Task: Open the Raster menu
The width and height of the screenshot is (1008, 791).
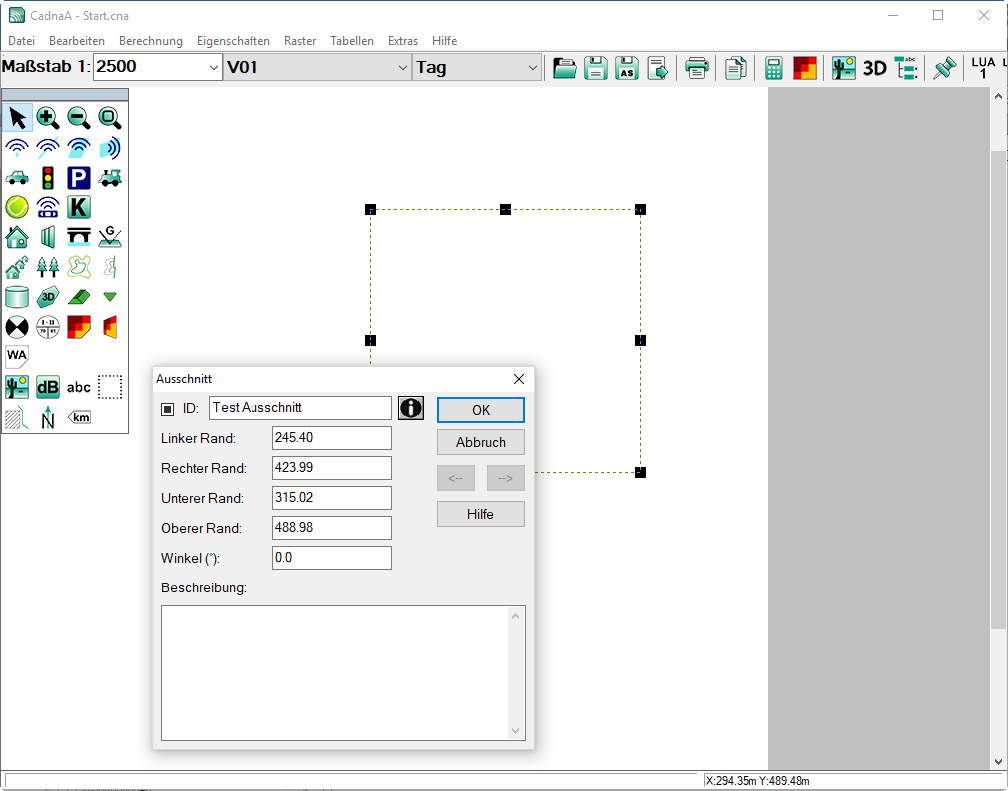Action: click(x=300, y=41)
